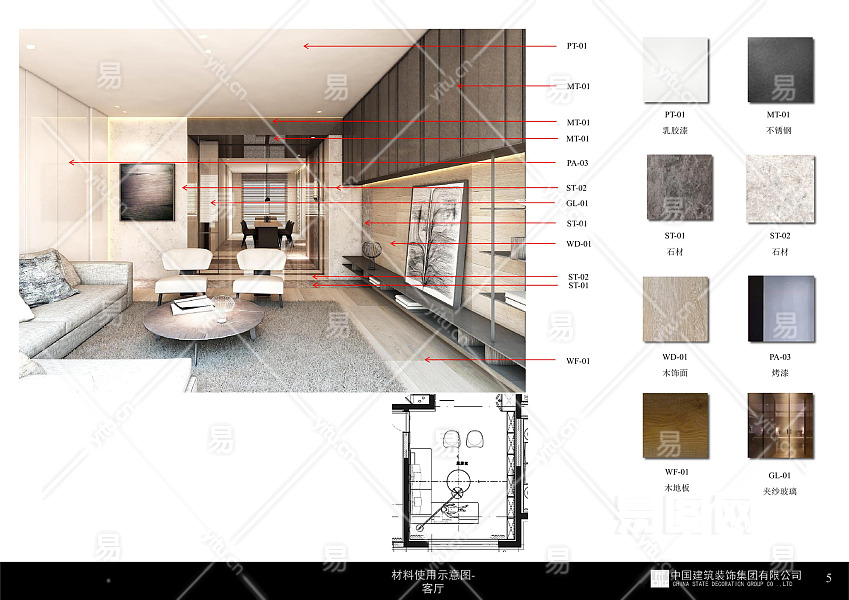This screenshot has height=600, width=849.
Task: Open the living room floor plan drawing
Action: click(x=460, y=473)
